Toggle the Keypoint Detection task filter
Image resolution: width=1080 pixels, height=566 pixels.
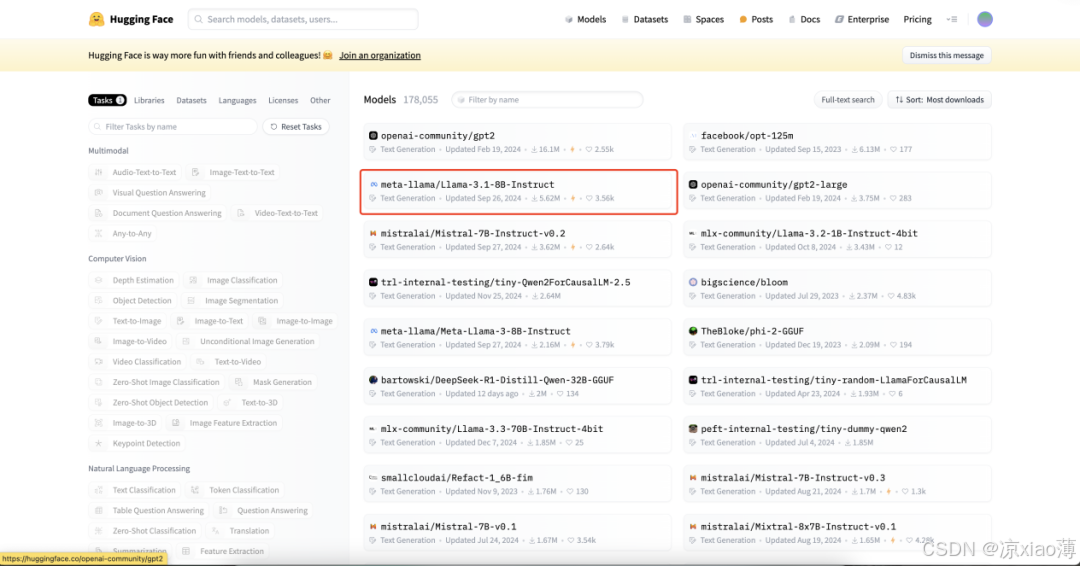pyautogui.click(x=138, y=443)
